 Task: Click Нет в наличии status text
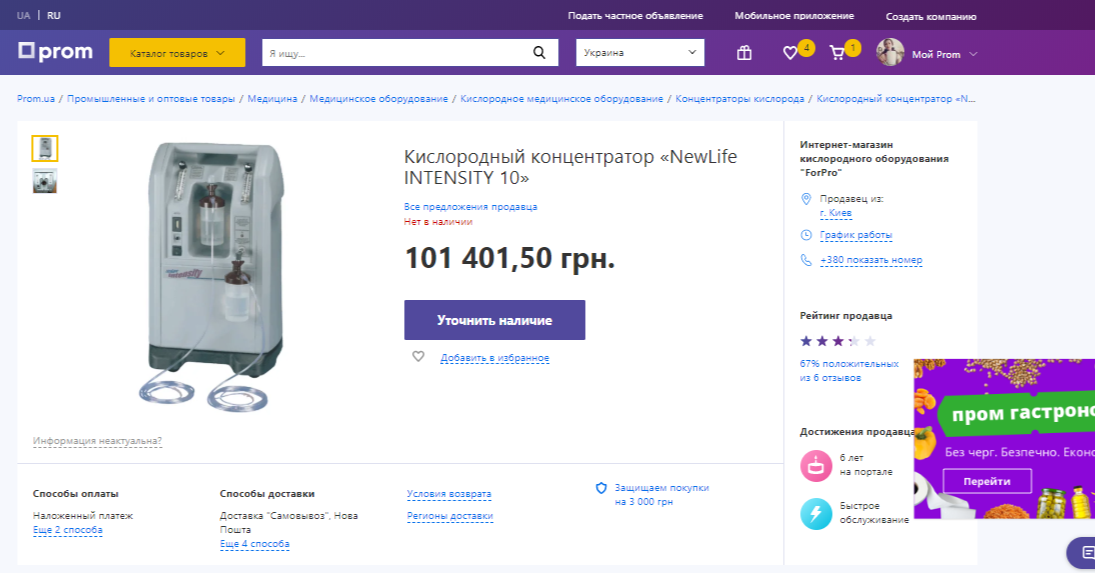(x=438, y=221)
